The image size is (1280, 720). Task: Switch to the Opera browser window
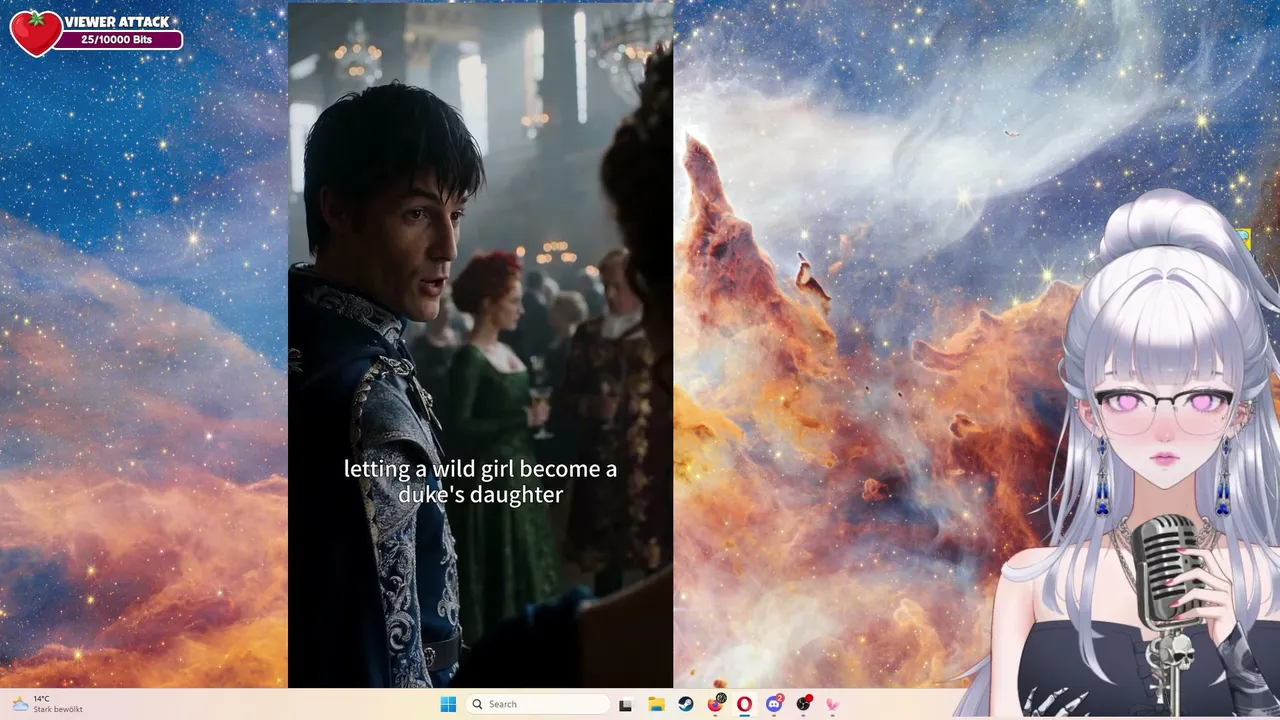tap(744, 704)
